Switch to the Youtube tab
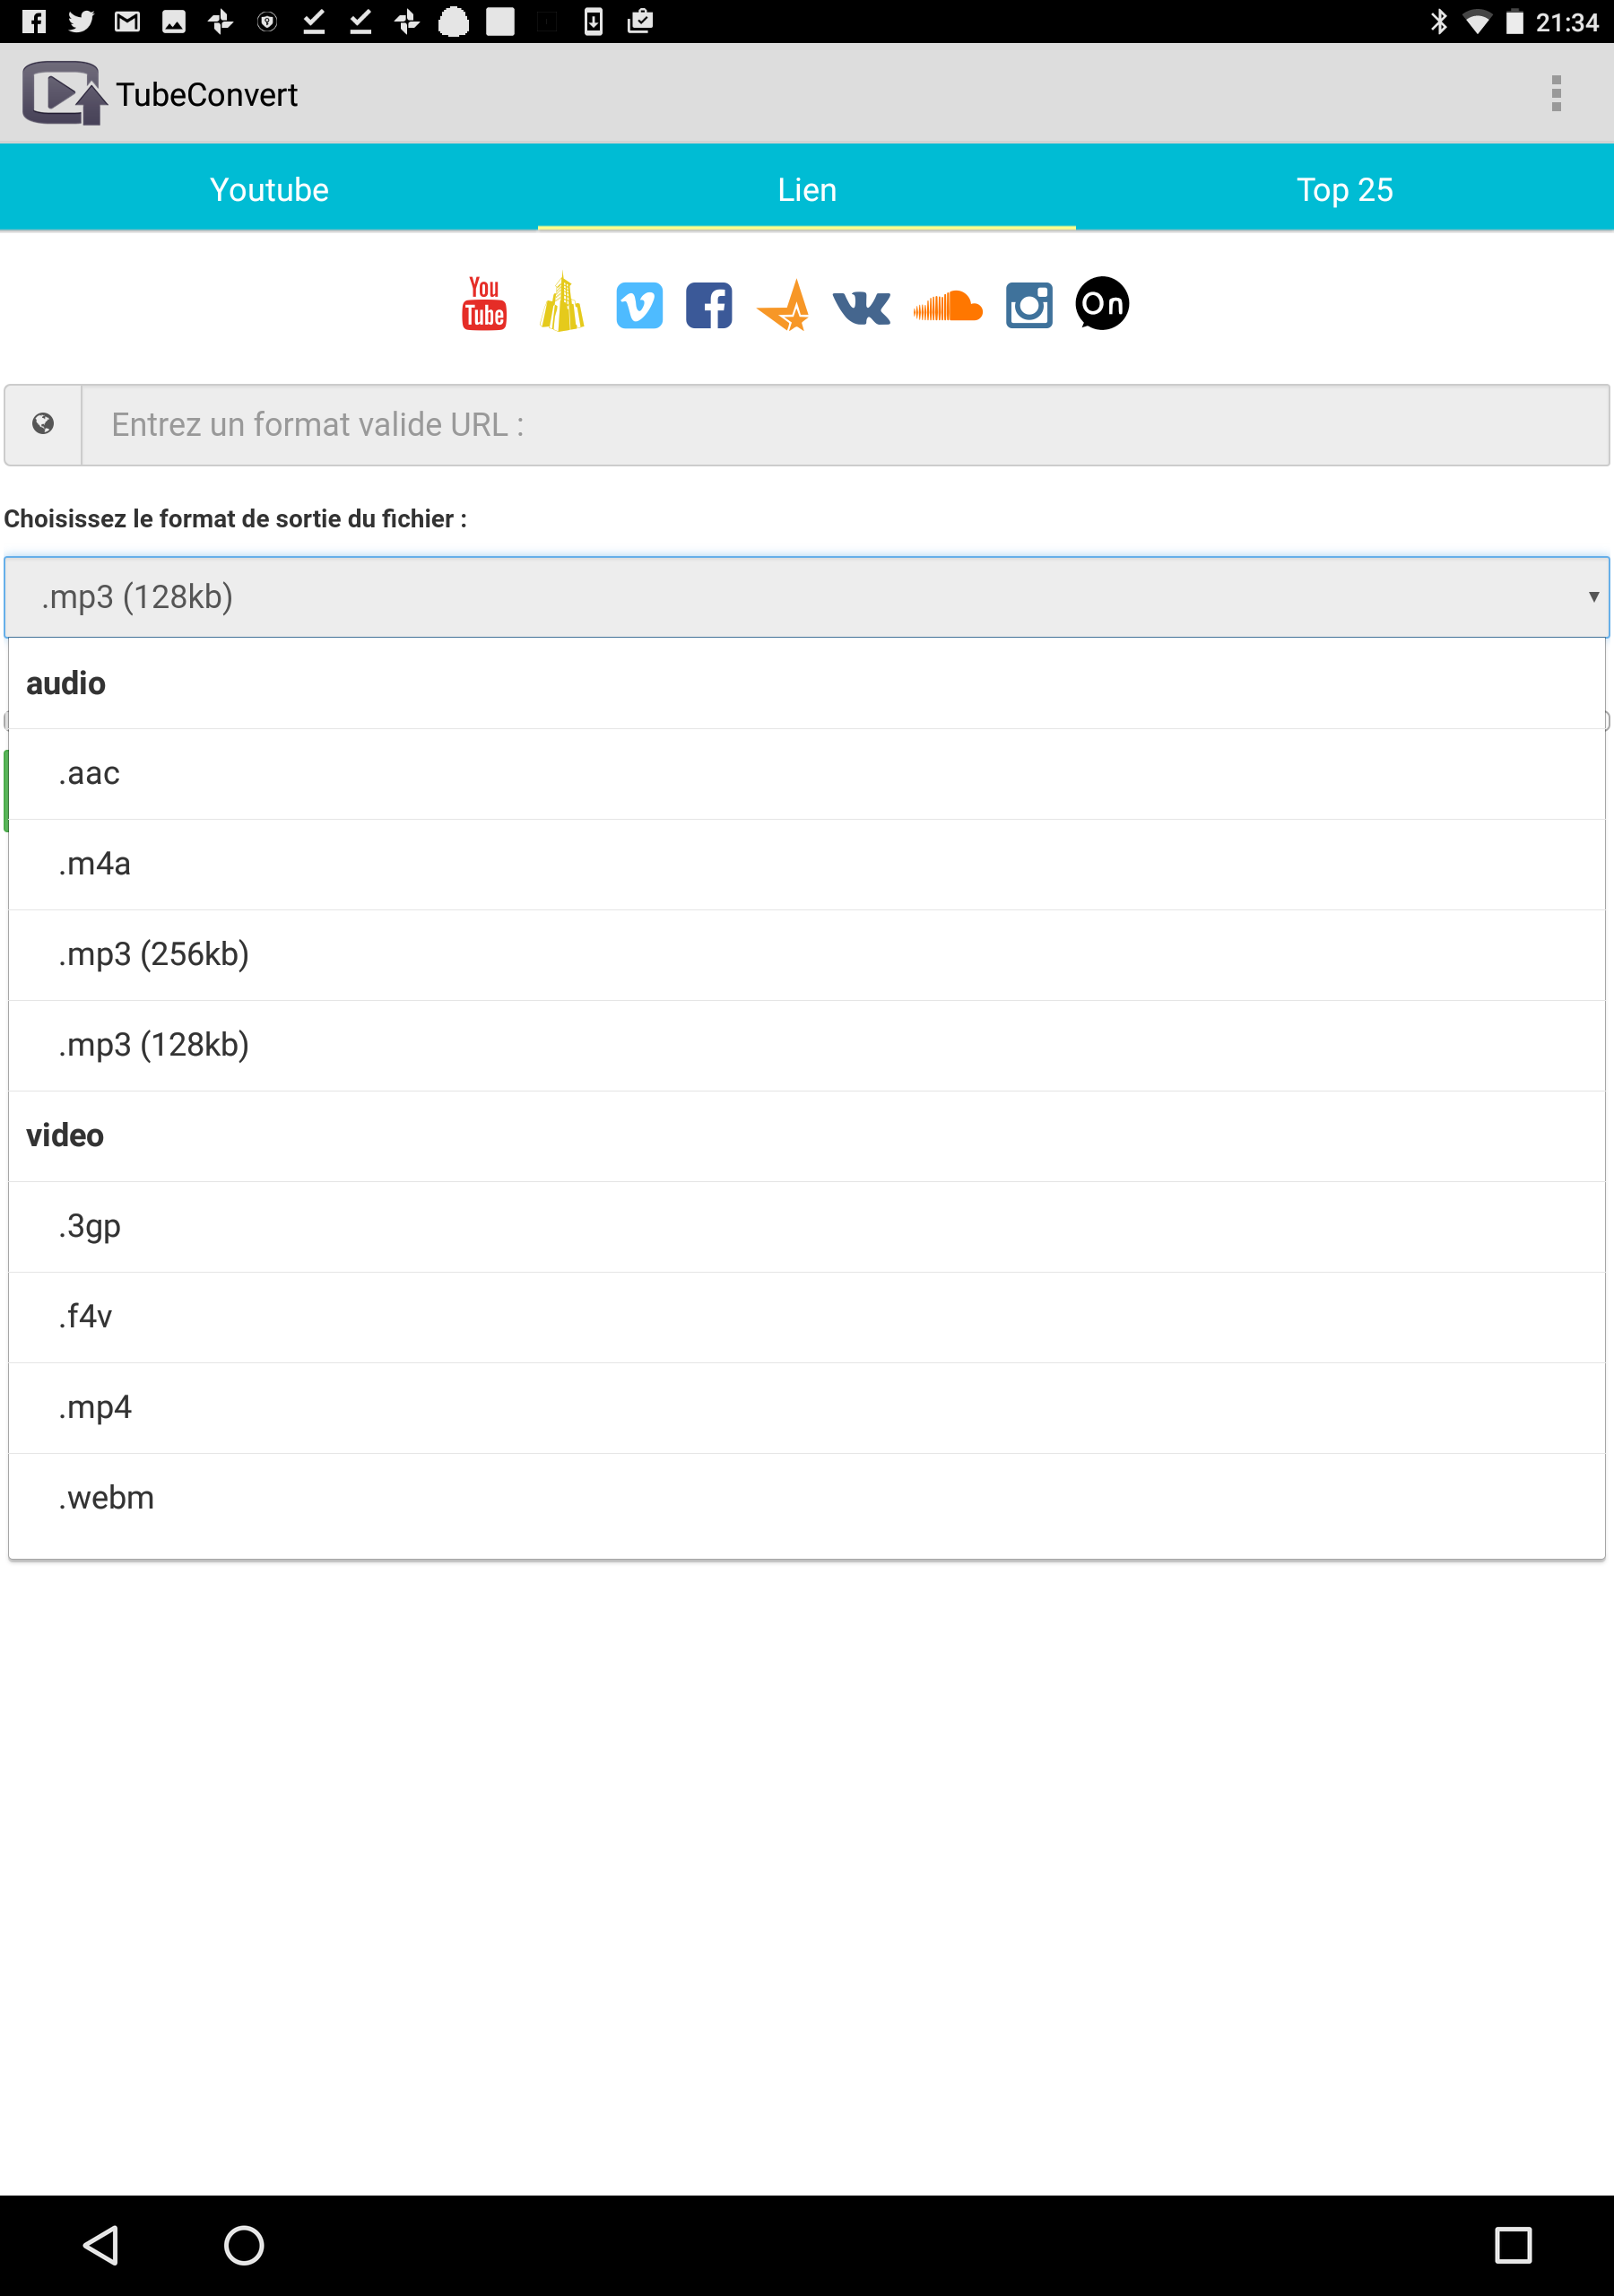Image resolution: width=1614 pixels, height=2296 pixels. point(269,189)
